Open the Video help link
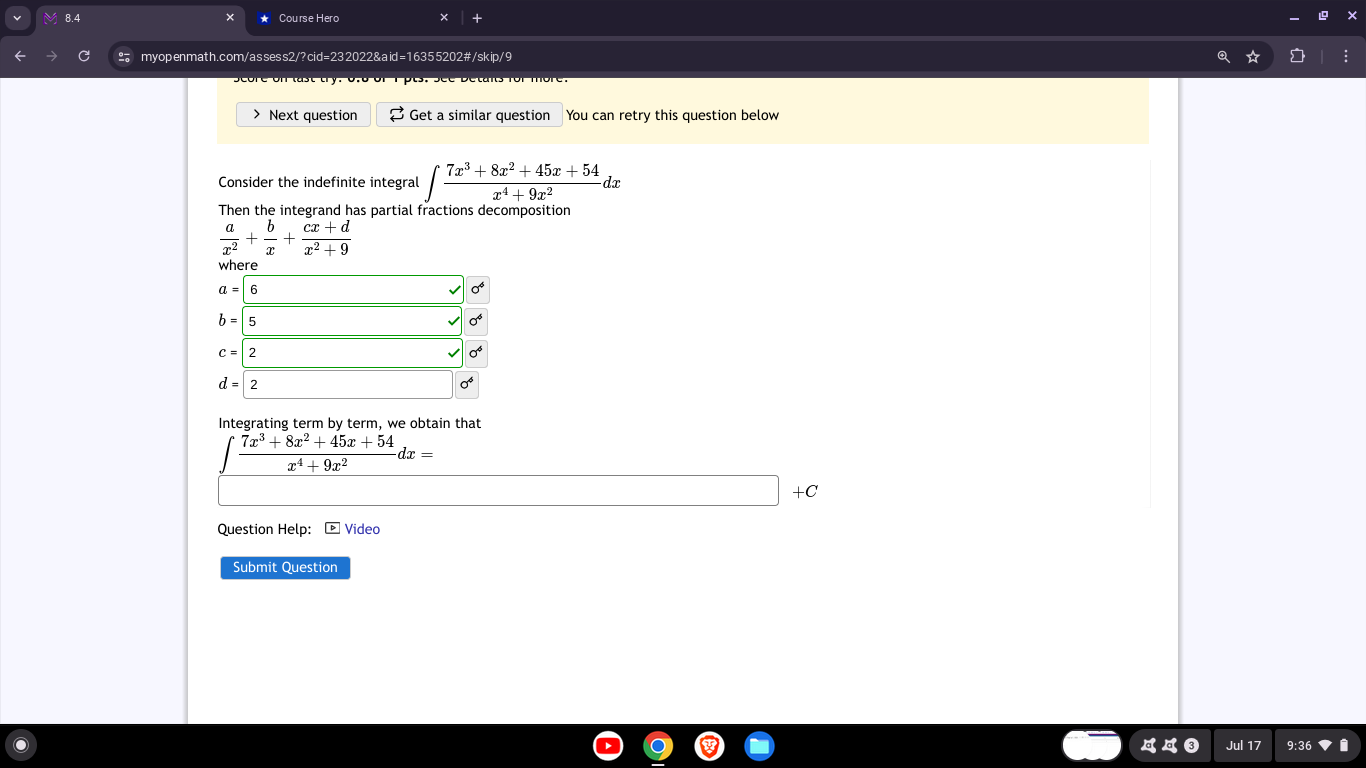1366x768 pixels. click(361, 528)
